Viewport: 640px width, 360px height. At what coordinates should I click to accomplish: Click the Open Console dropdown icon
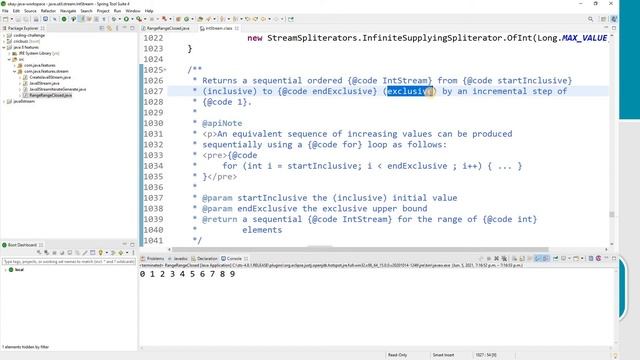click(576, 258)
